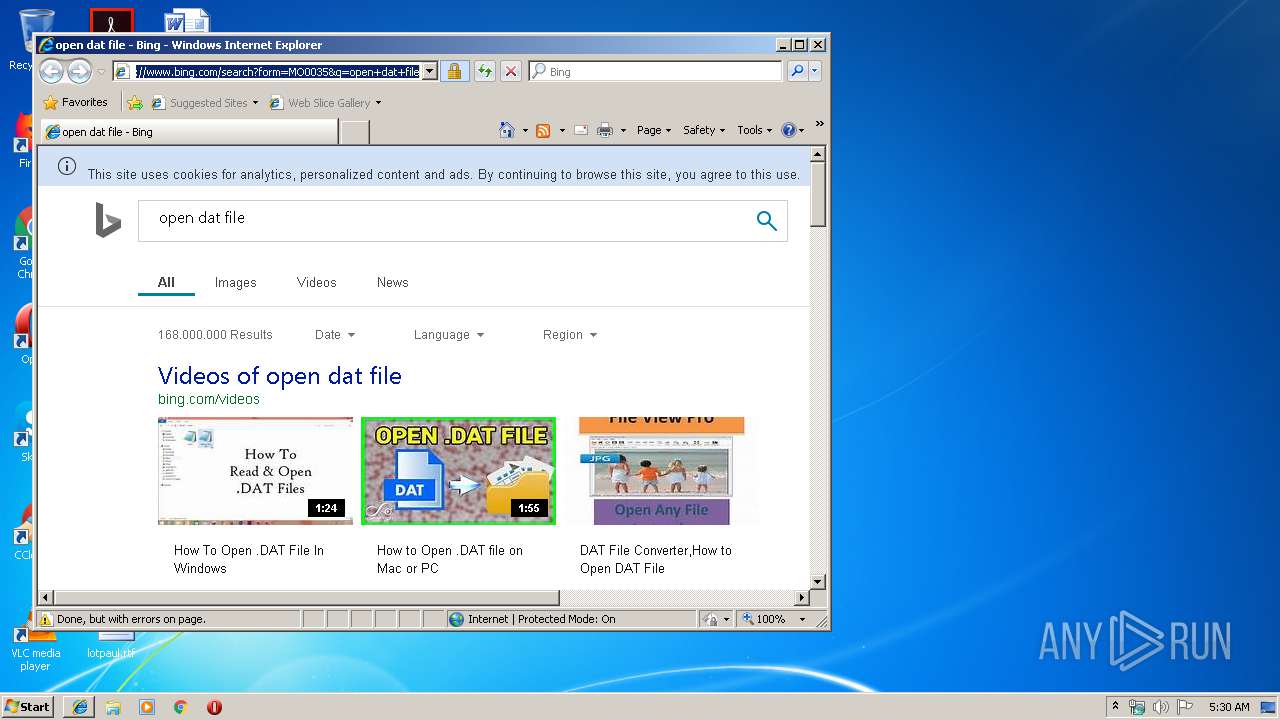This screenshot has width=1280, height=720.
Task: Expand Suggested Sites dropdown
Action: pos(255,103)
